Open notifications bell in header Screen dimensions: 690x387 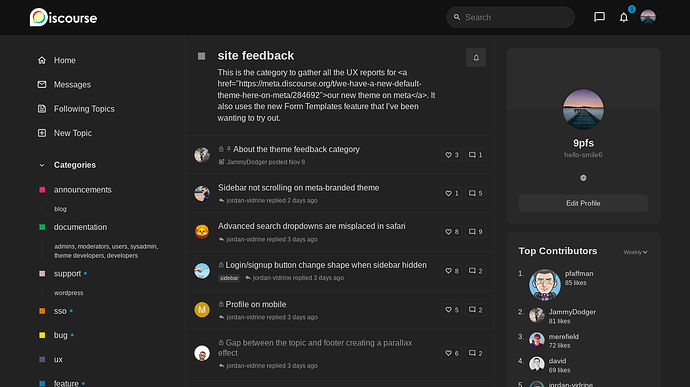tap(624, 17)
